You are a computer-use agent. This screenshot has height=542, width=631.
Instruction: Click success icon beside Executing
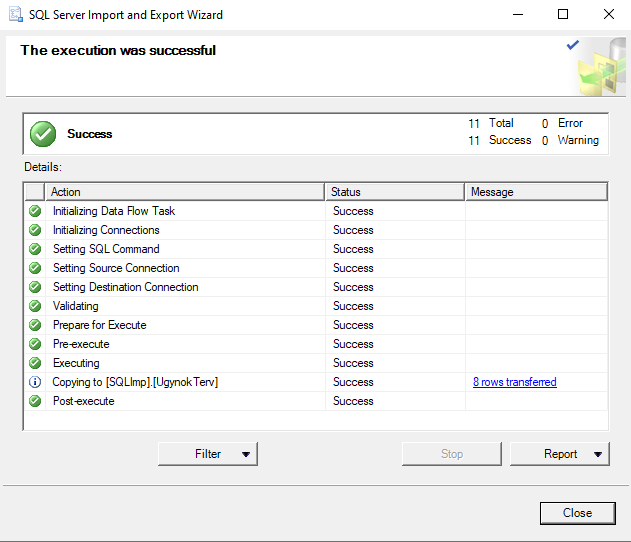point(35,363)
